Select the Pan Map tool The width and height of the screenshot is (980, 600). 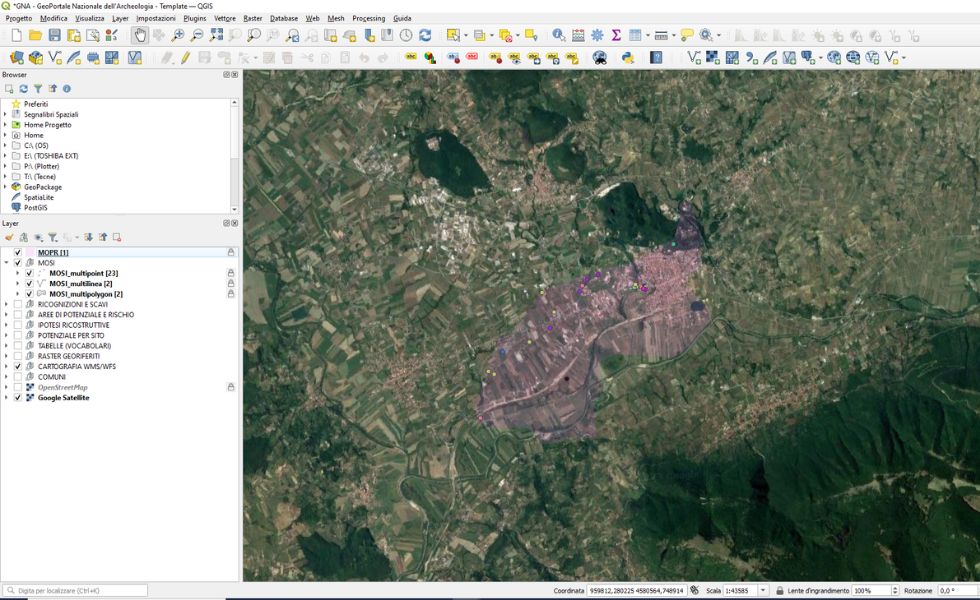(x=139, y=33)
